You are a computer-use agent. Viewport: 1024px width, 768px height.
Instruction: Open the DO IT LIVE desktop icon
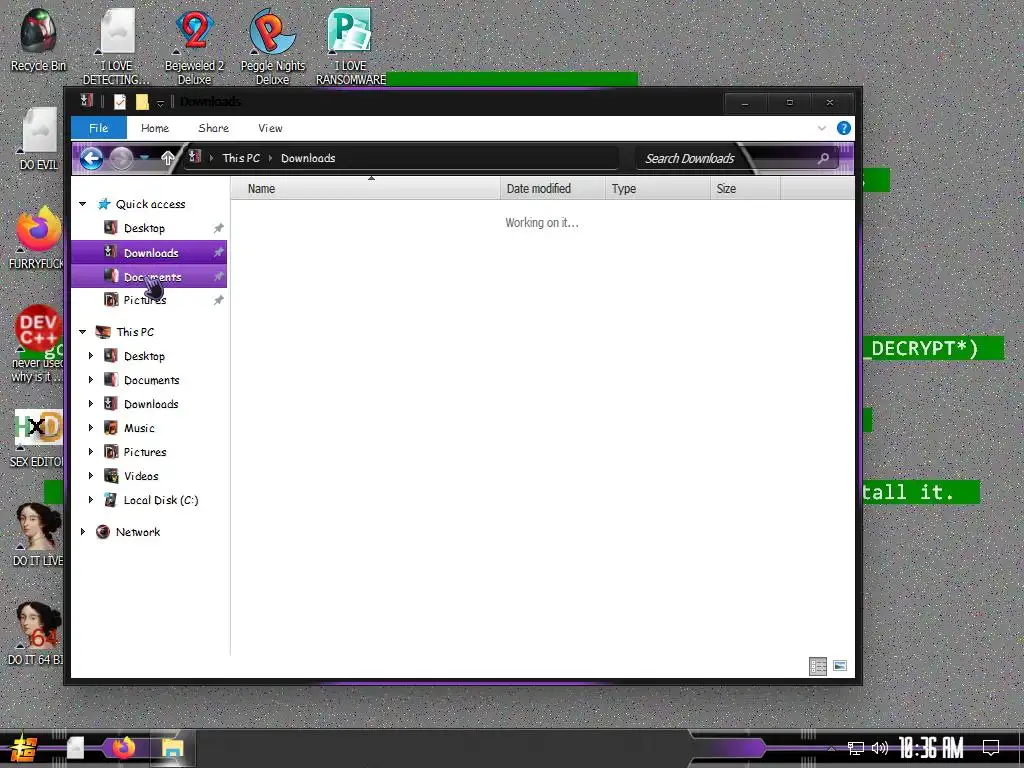38,534
